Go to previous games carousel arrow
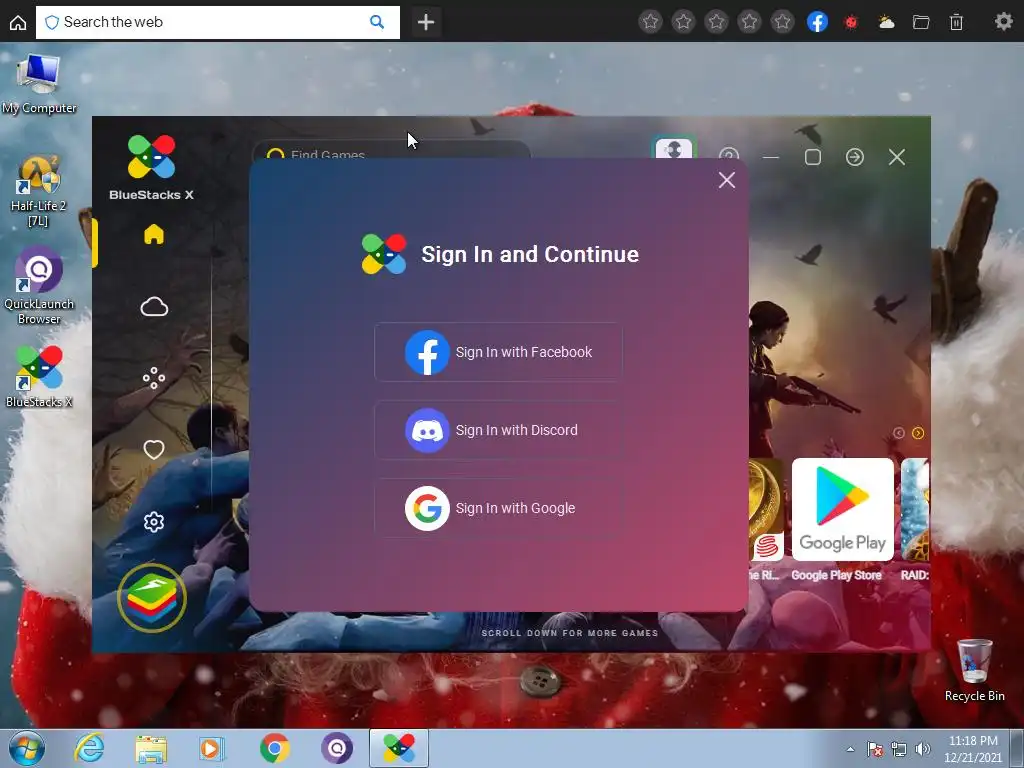Screen dimensions: 1024x768 899,433
